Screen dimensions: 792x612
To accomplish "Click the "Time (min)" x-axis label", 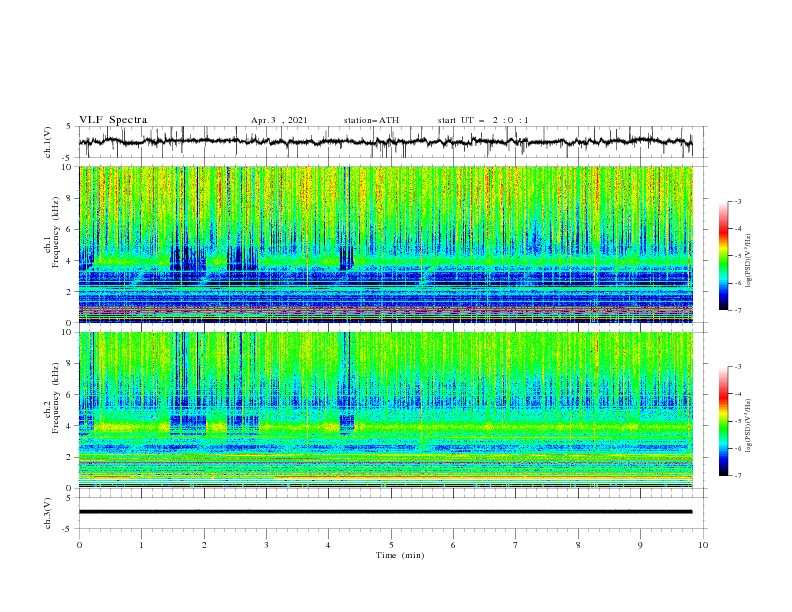I will point(400,555).
